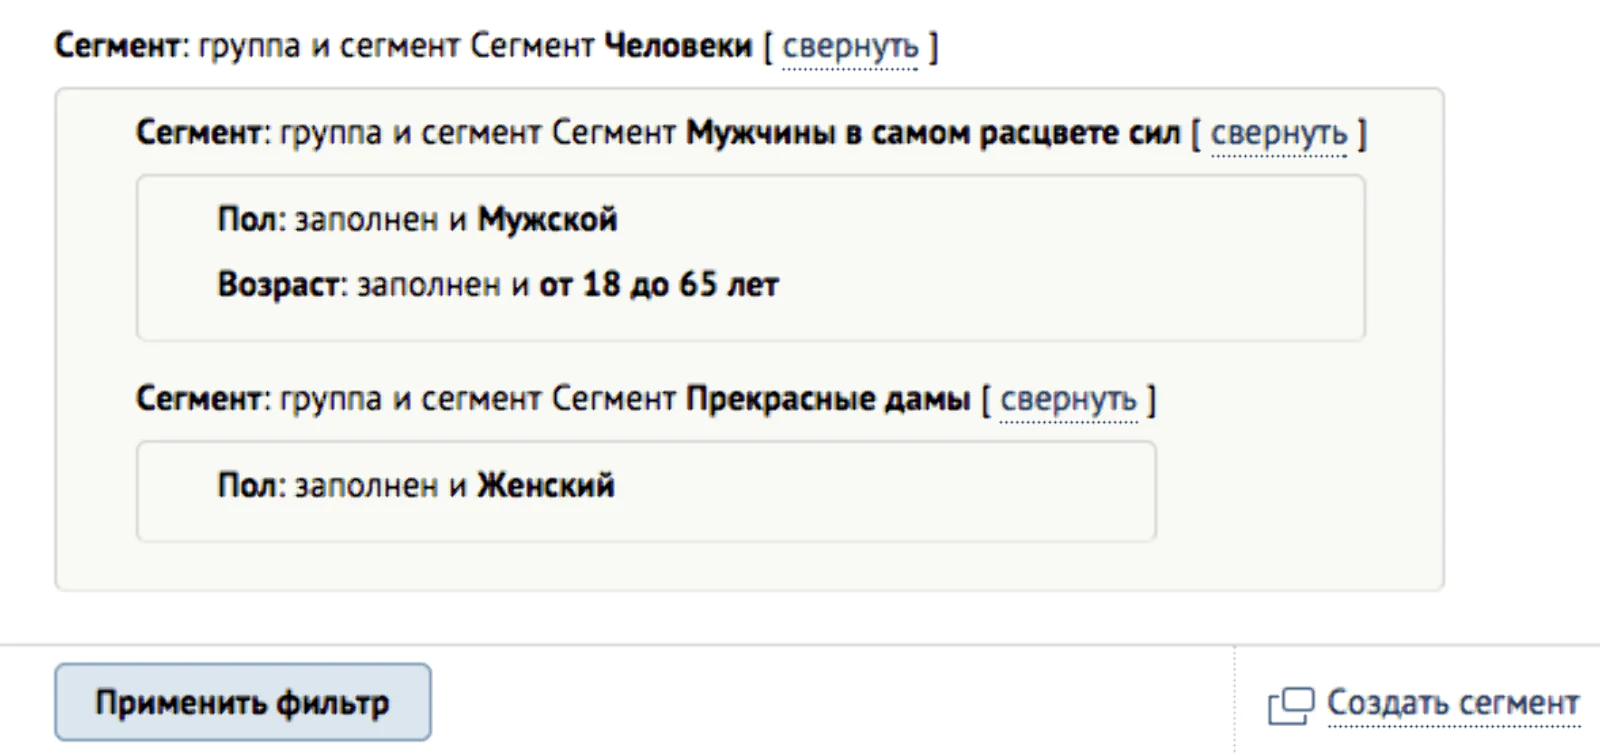Screen dimensions: 1600x755
Task: Click the bold Женский value
Action: 546,486
